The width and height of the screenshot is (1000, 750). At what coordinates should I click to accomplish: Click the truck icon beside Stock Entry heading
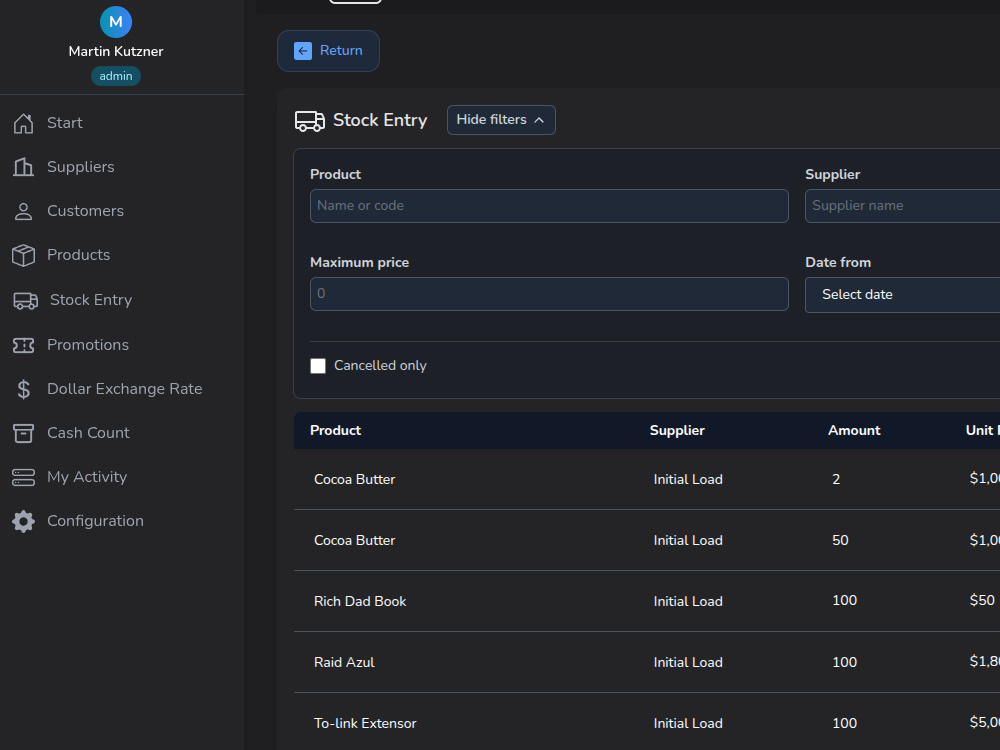(x=310, y=121)
